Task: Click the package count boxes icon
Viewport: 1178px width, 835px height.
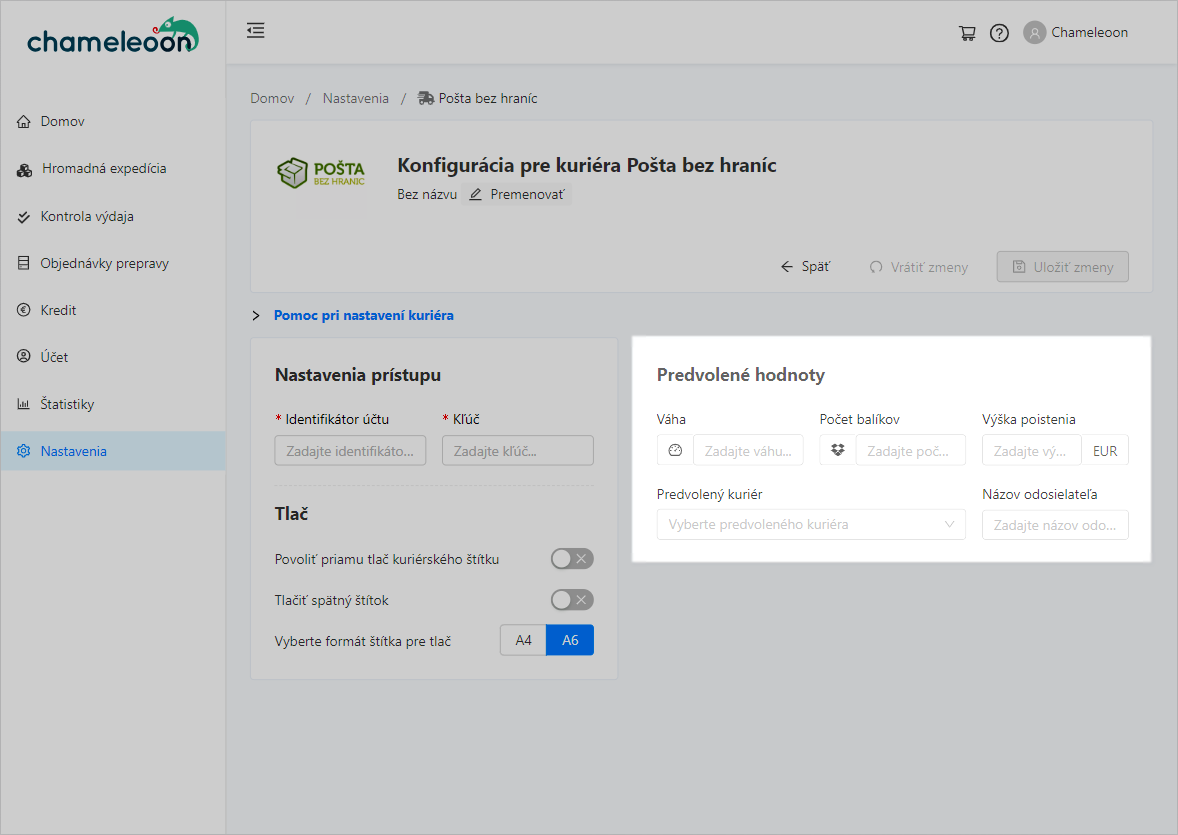Action: coord(838,451)
